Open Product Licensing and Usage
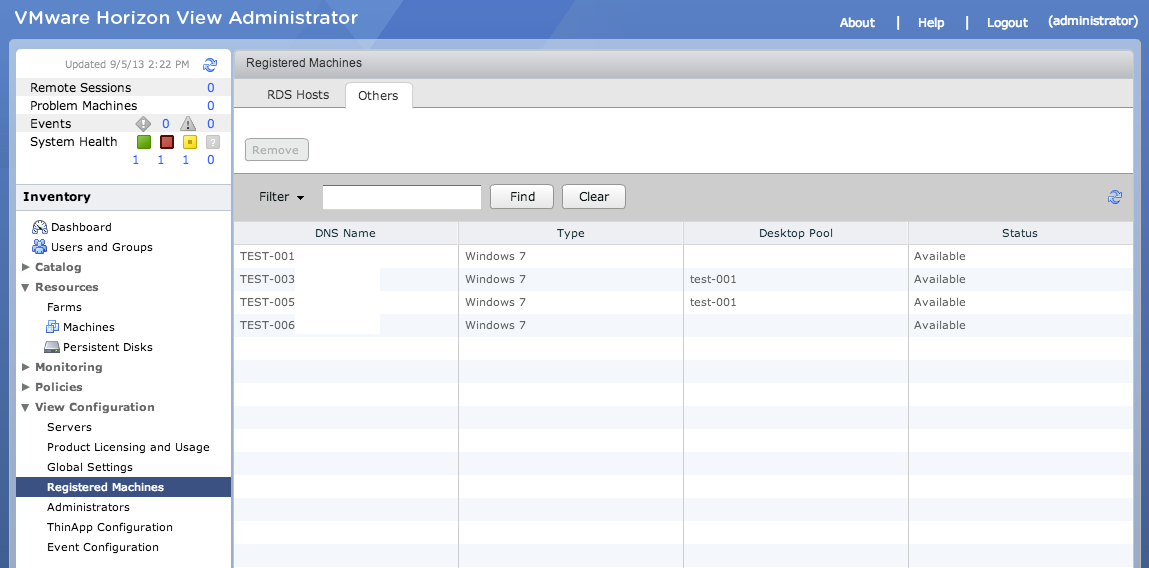 (x=128, y=447)
